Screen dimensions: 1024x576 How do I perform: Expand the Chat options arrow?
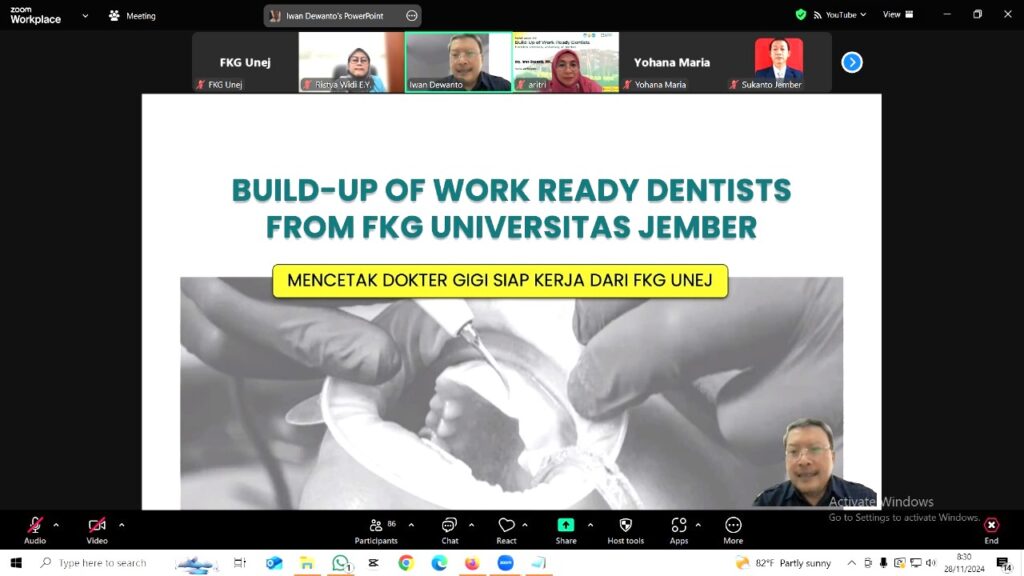472,525
